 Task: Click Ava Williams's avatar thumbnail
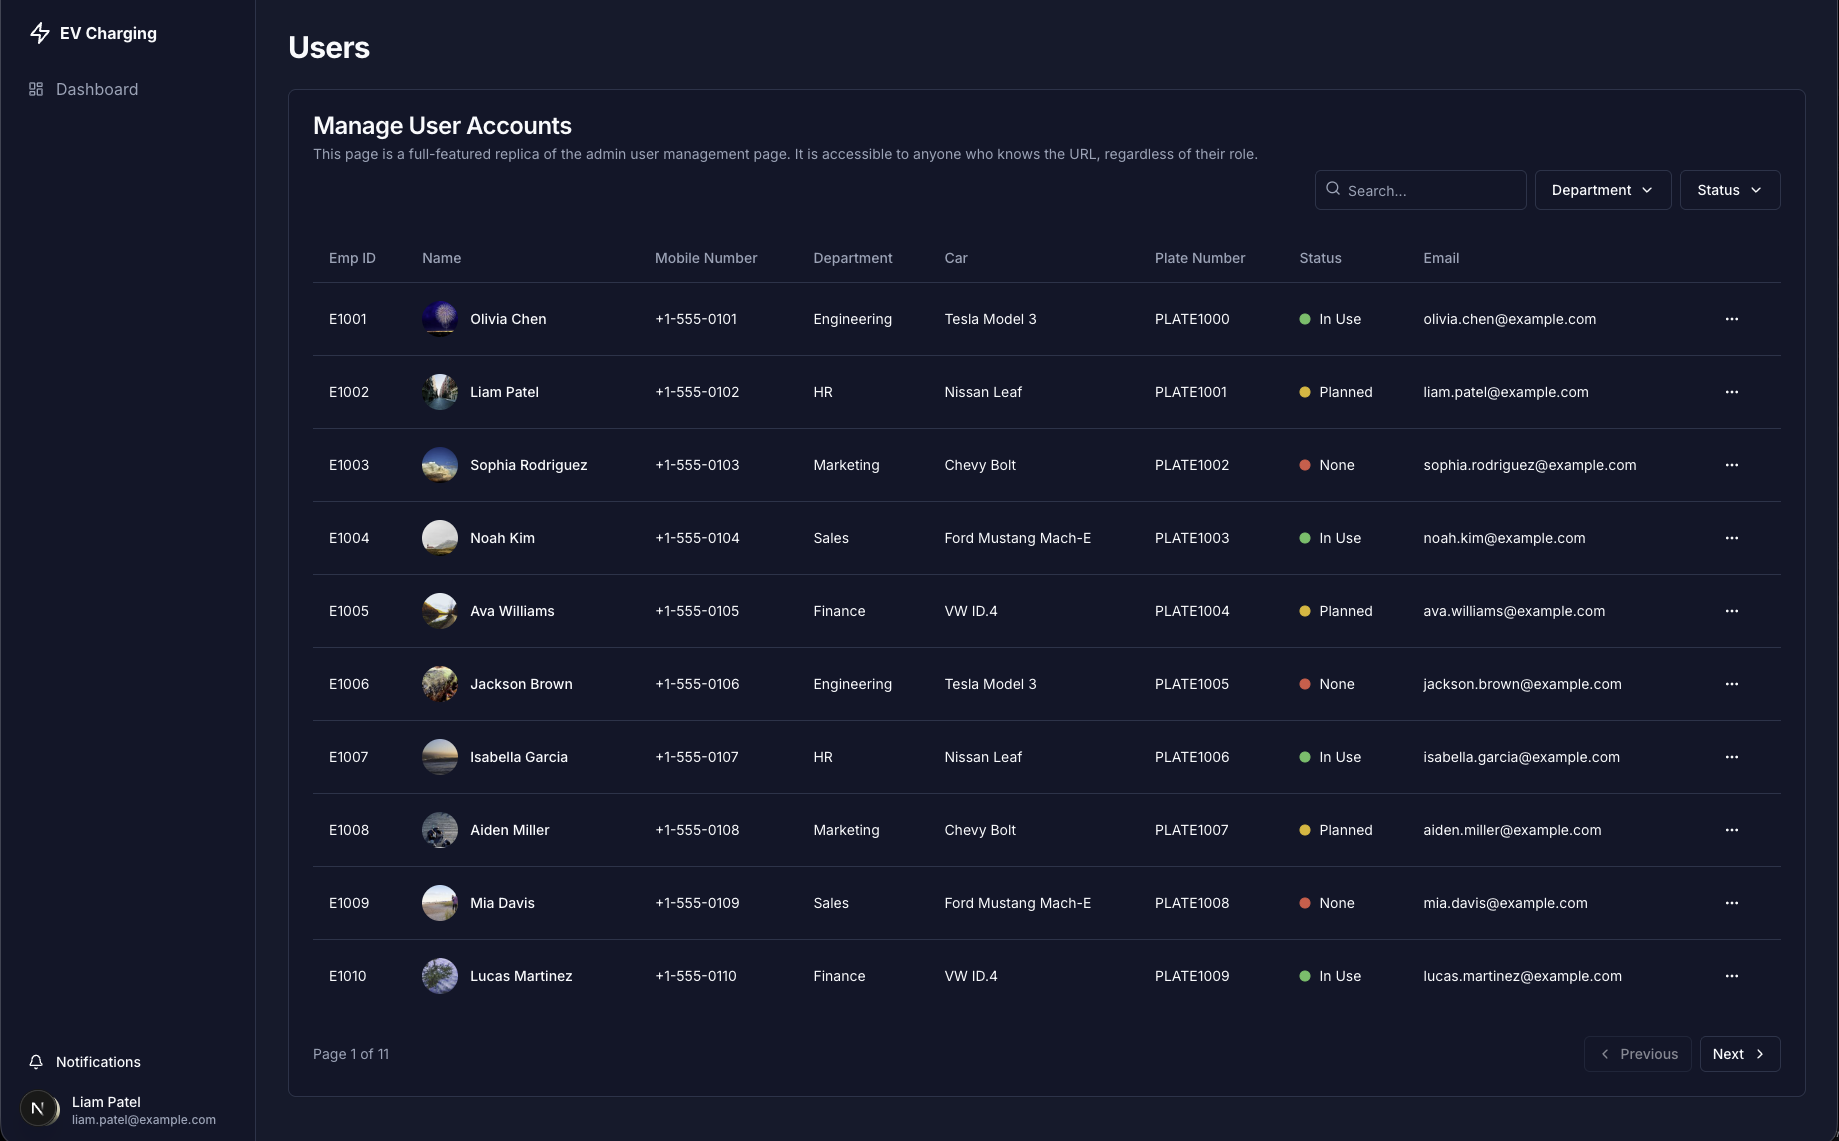(x=440, y=611)
